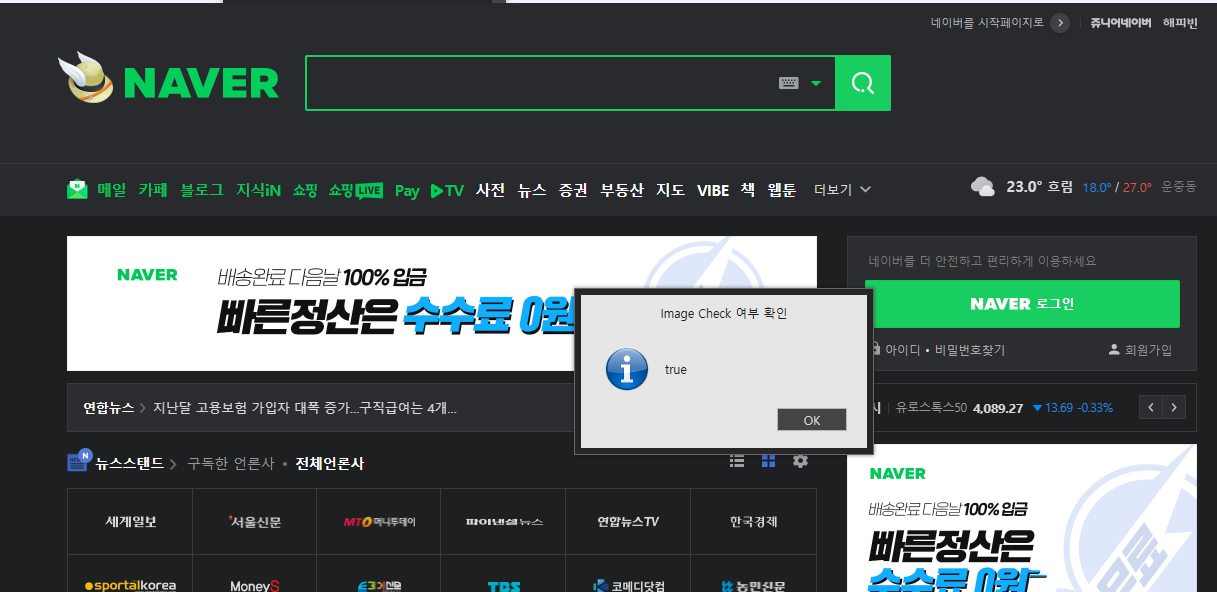1217x592 pixels.
Task: Open 책 link
Action: click(748, 190)
